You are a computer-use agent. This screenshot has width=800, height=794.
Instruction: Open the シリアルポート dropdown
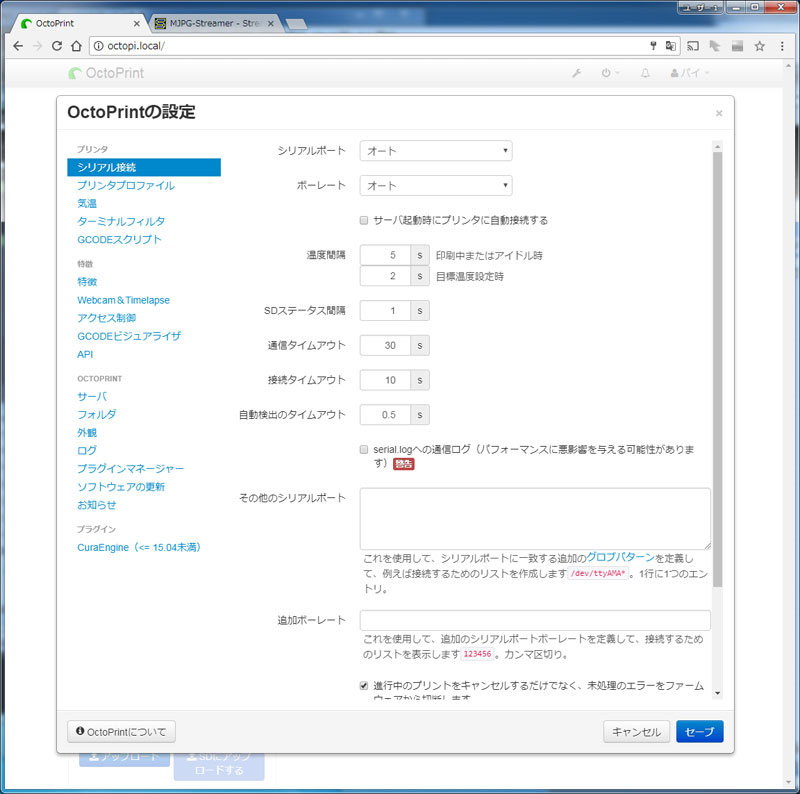436,151
